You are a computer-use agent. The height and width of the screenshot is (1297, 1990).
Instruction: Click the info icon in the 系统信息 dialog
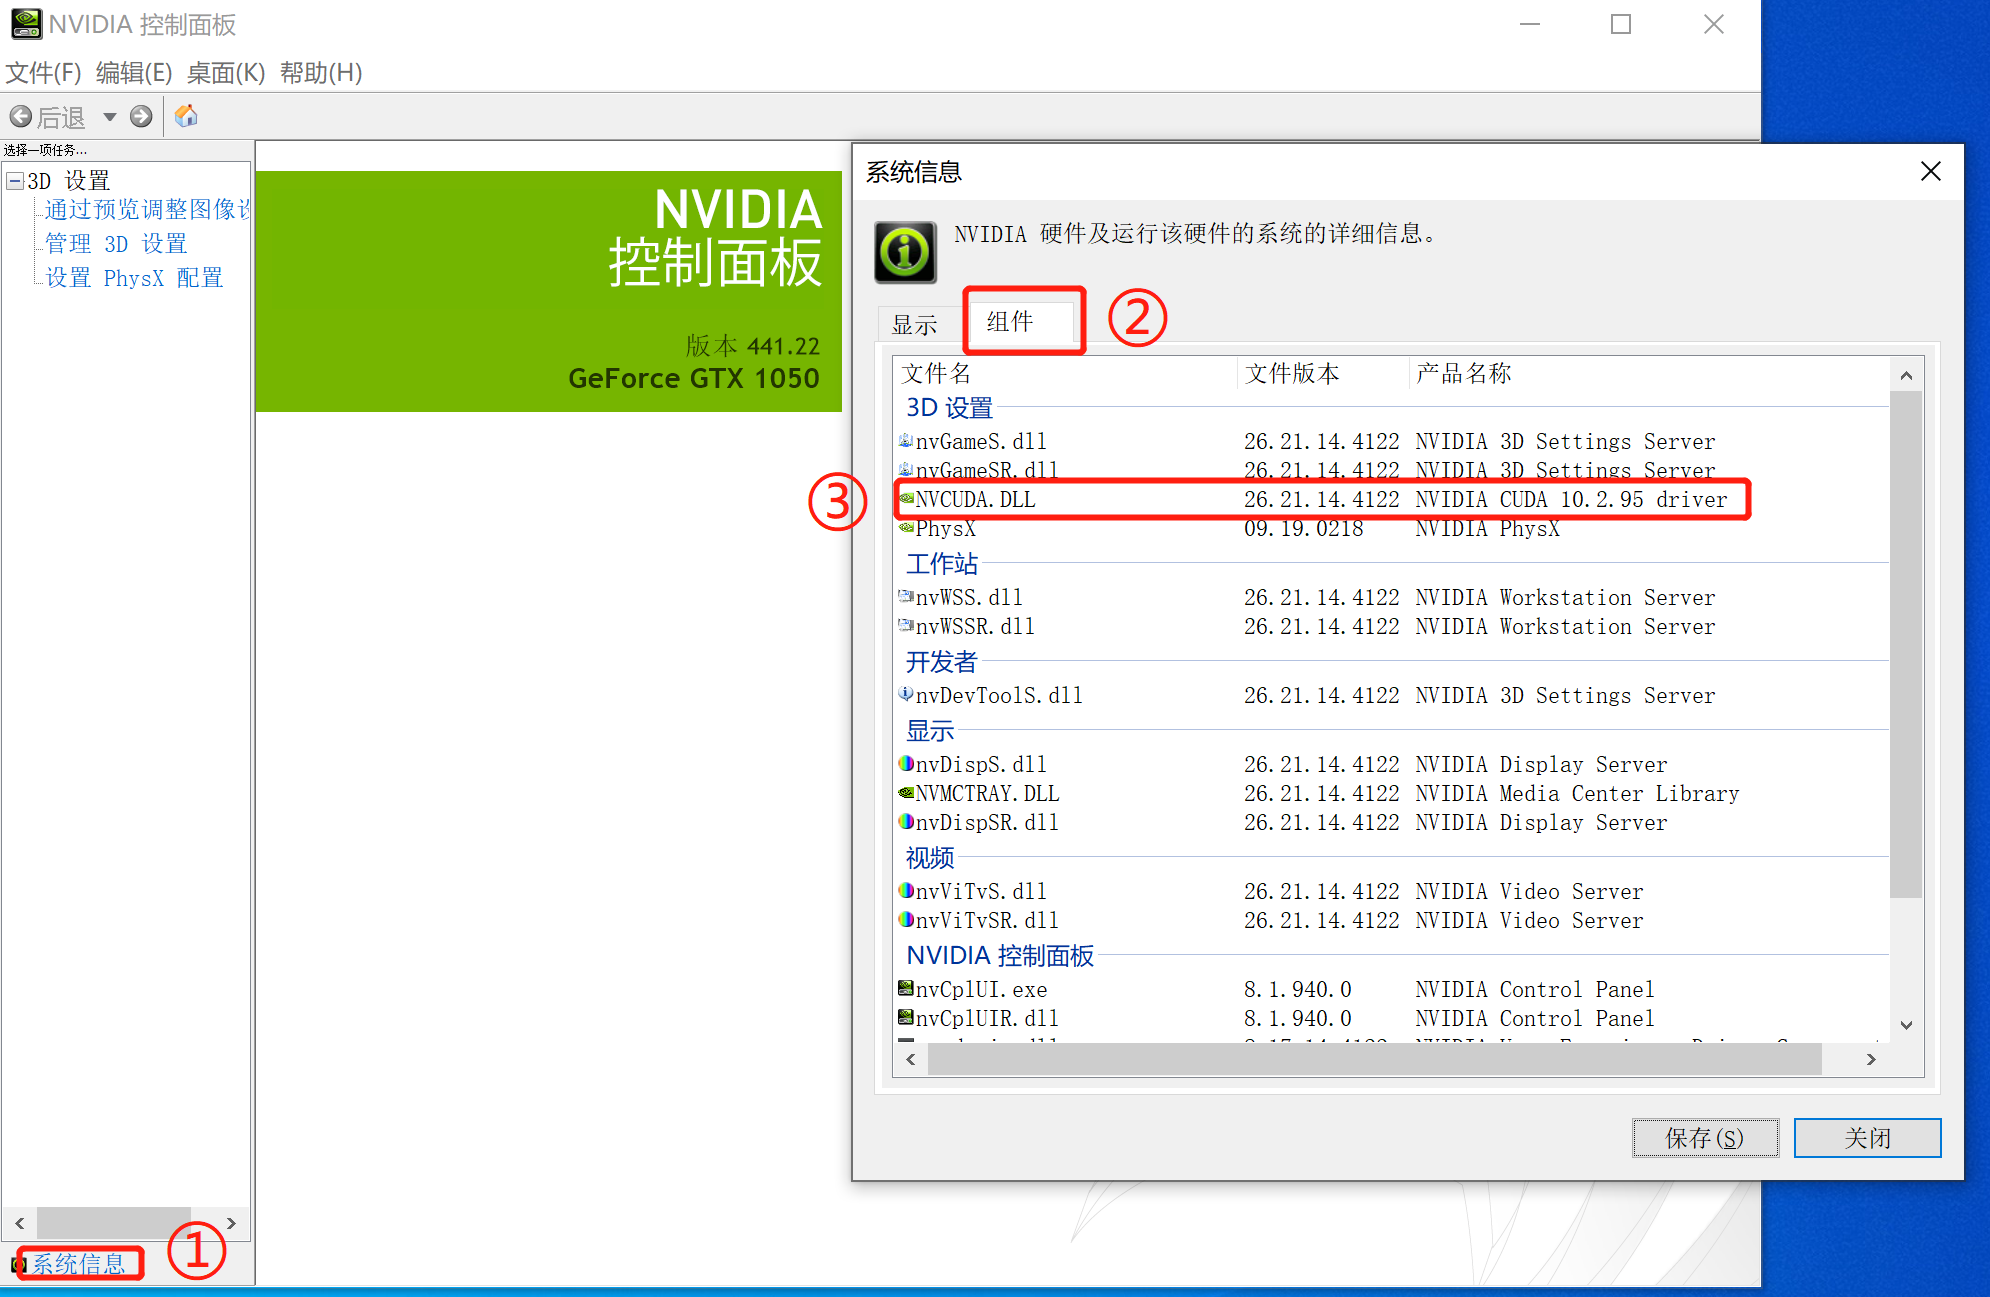click(x=903, y=252)
